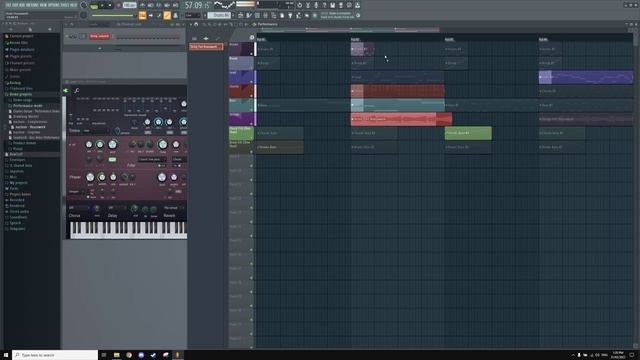Mute the Bass playlist track
Screen dimensions: 640x360
pyautogui.click(x=252, y=109)
